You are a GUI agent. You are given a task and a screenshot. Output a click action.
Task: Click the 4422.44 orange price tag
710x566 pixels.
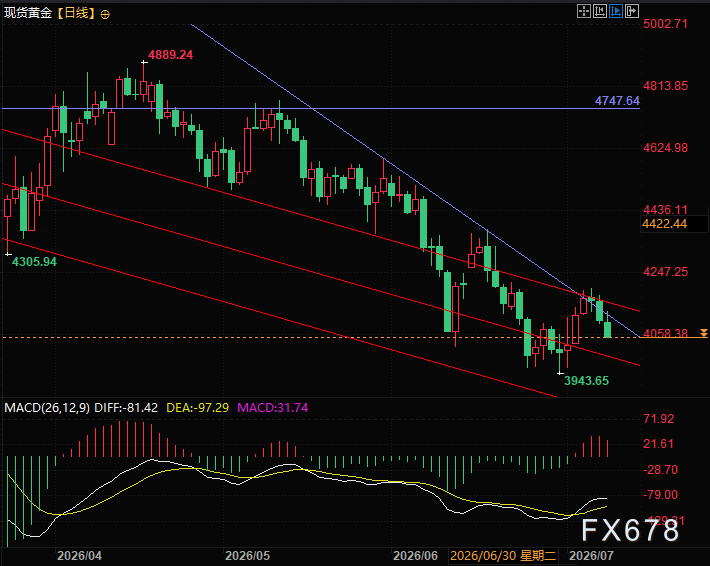click(664, 223)
